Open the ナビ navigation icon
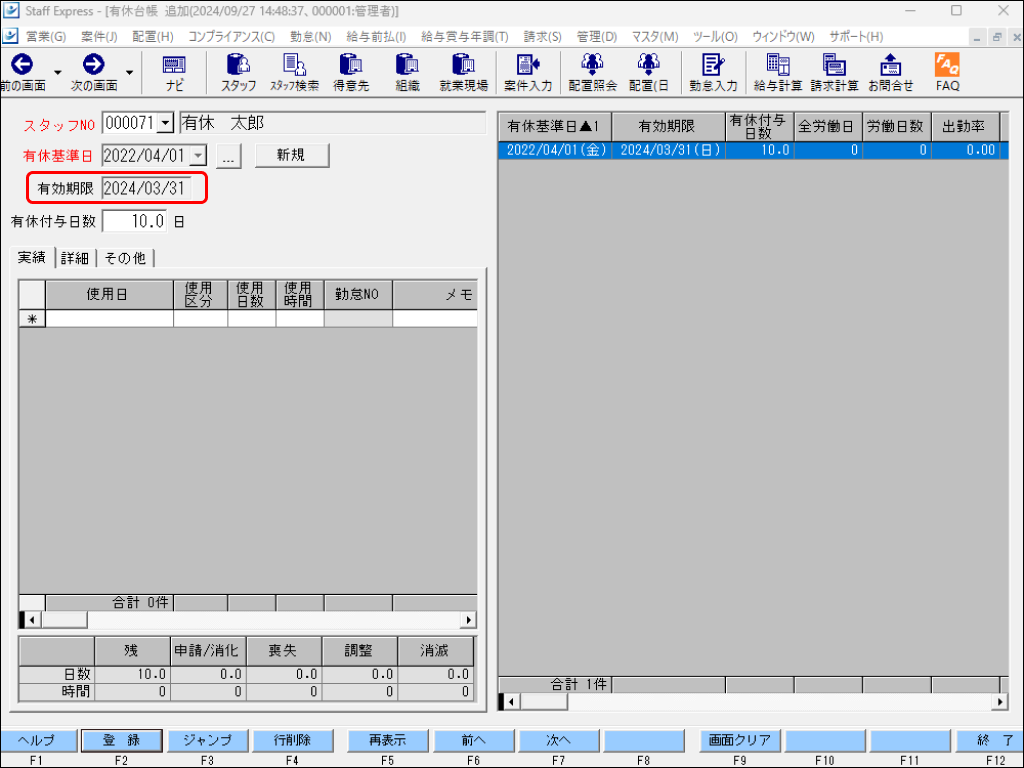The image size is (1024, 768). point(174,72)
